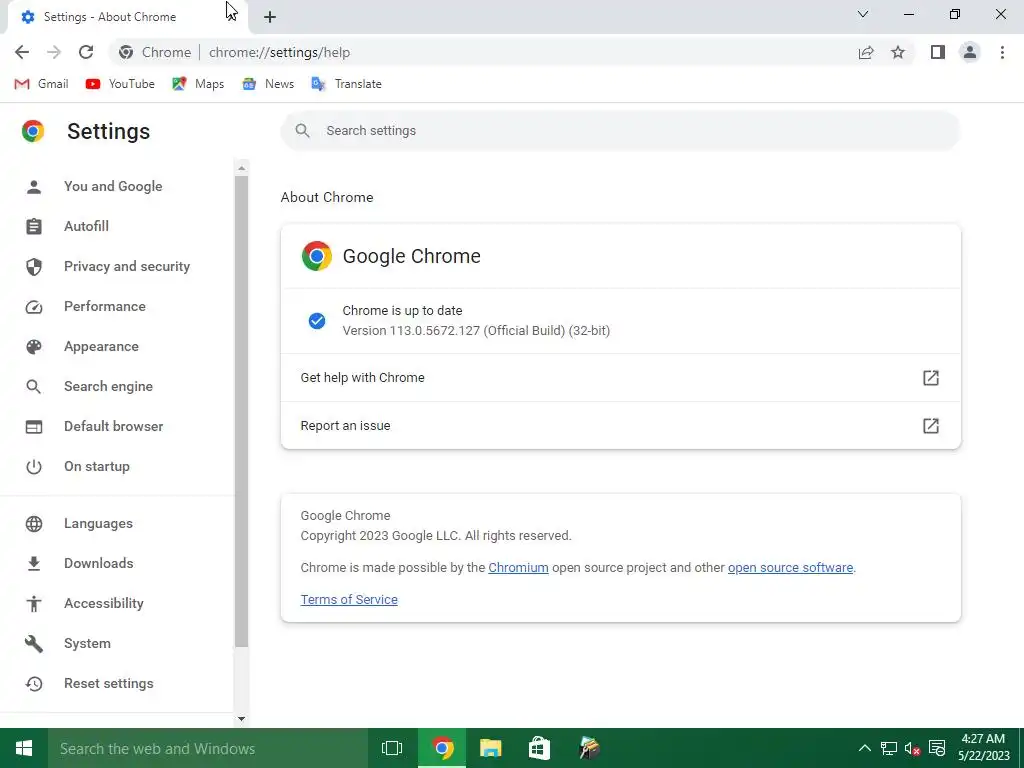
Task: Click the sidebar scrollbar down arrow
Action: coord(242,719)
